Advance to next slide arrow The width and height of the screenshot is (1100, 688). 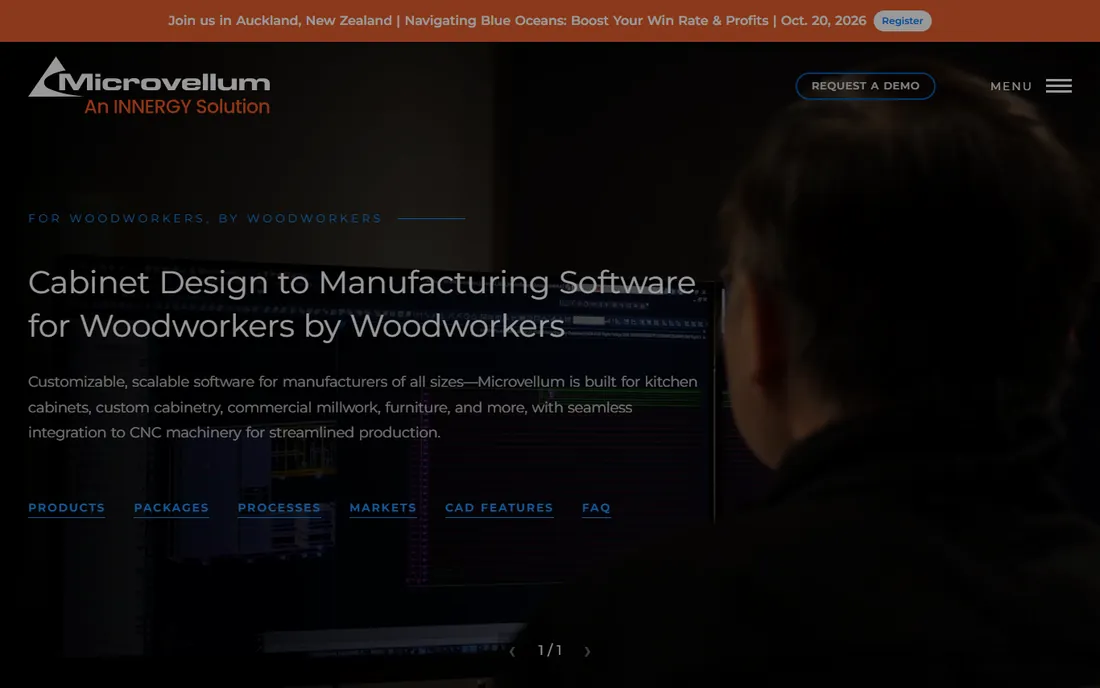click(587, 652)
